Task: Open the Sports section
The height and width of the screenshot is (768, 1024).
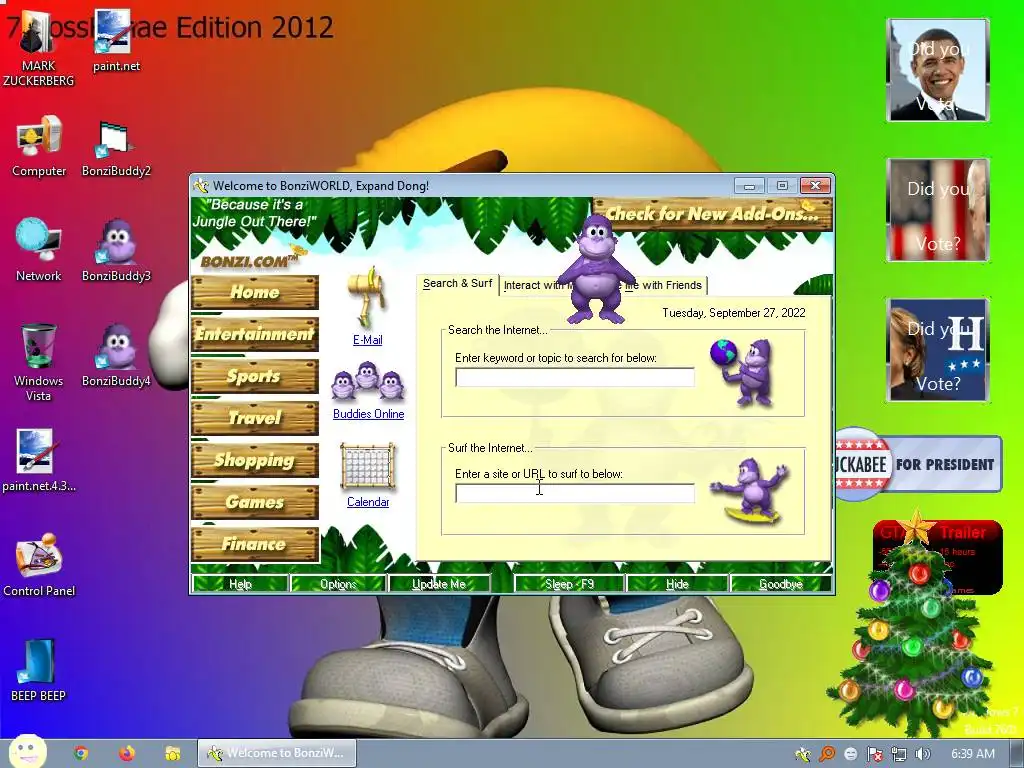Action: [255, 376]
